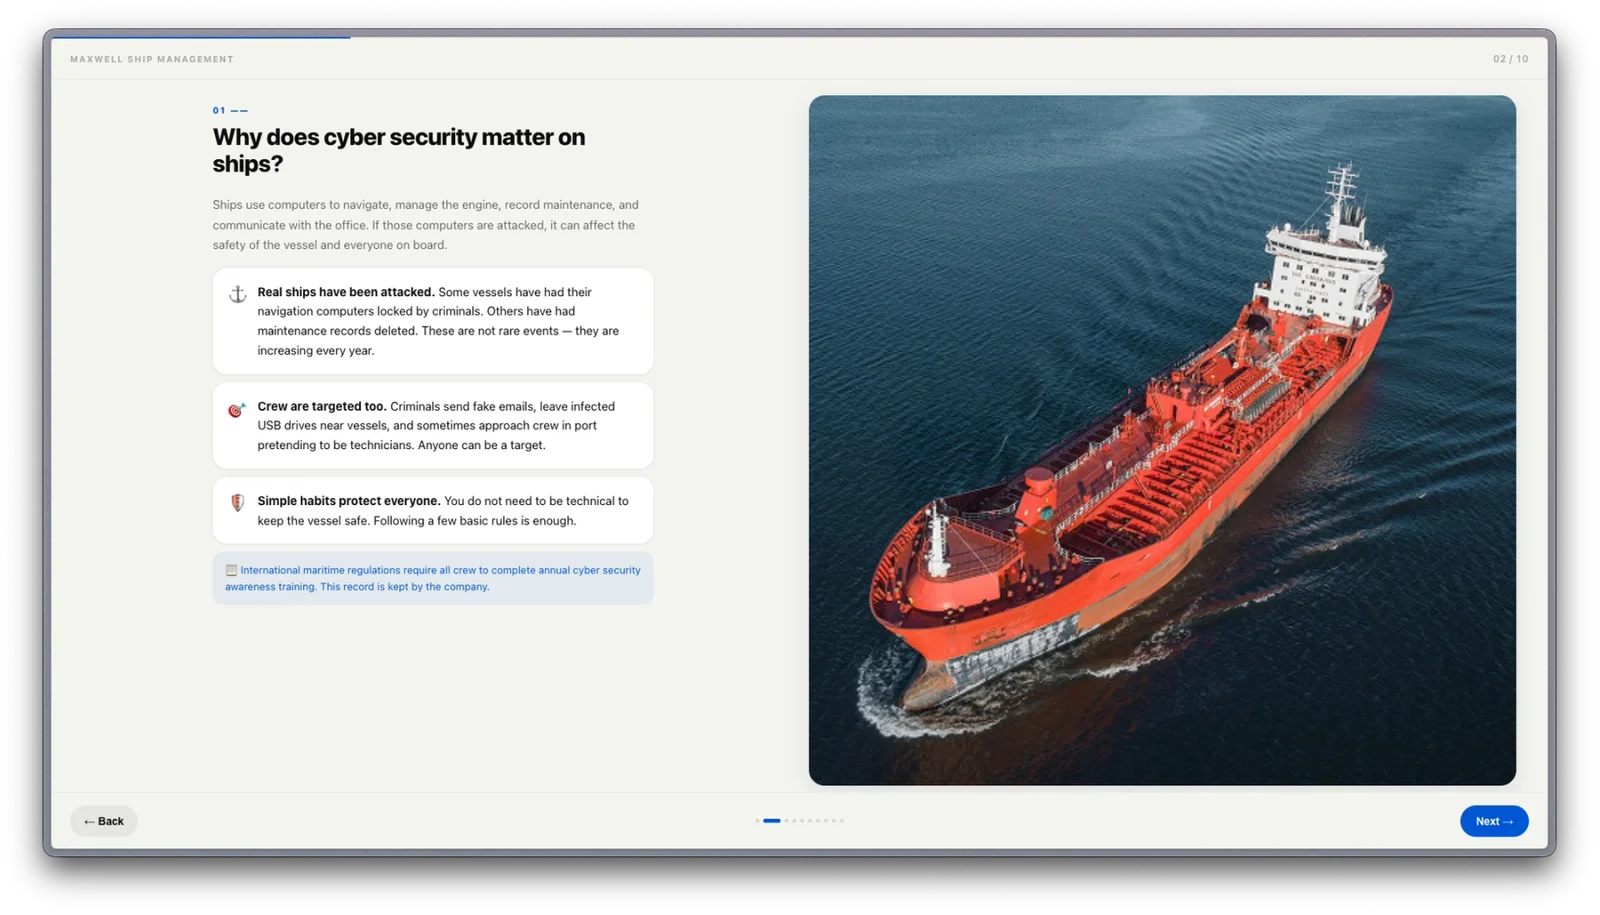Click the "Crew are targeted too." text
This screenshot has width=1600, height=915.
tap(322, 406)
